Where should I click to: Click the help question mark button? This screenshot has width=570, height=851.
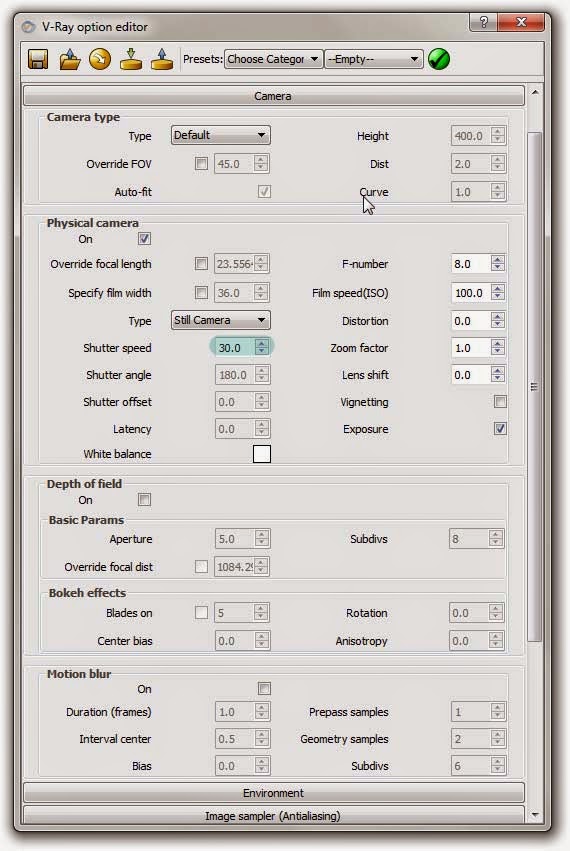point(484,22)
